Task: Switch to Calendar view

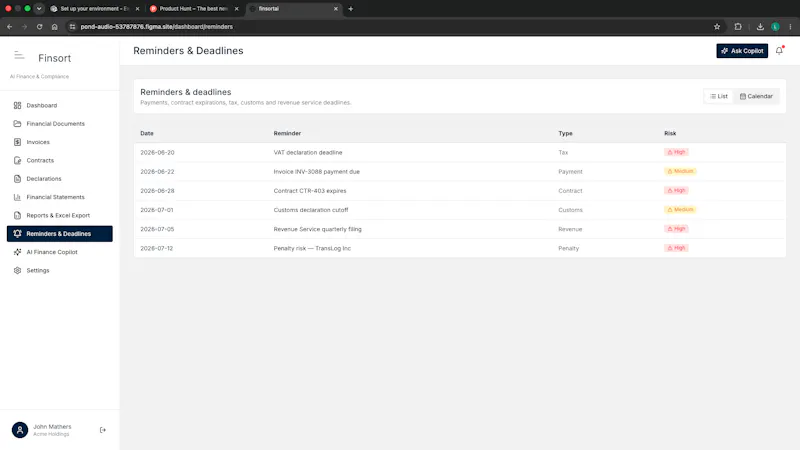Action: tap(756, 96)
